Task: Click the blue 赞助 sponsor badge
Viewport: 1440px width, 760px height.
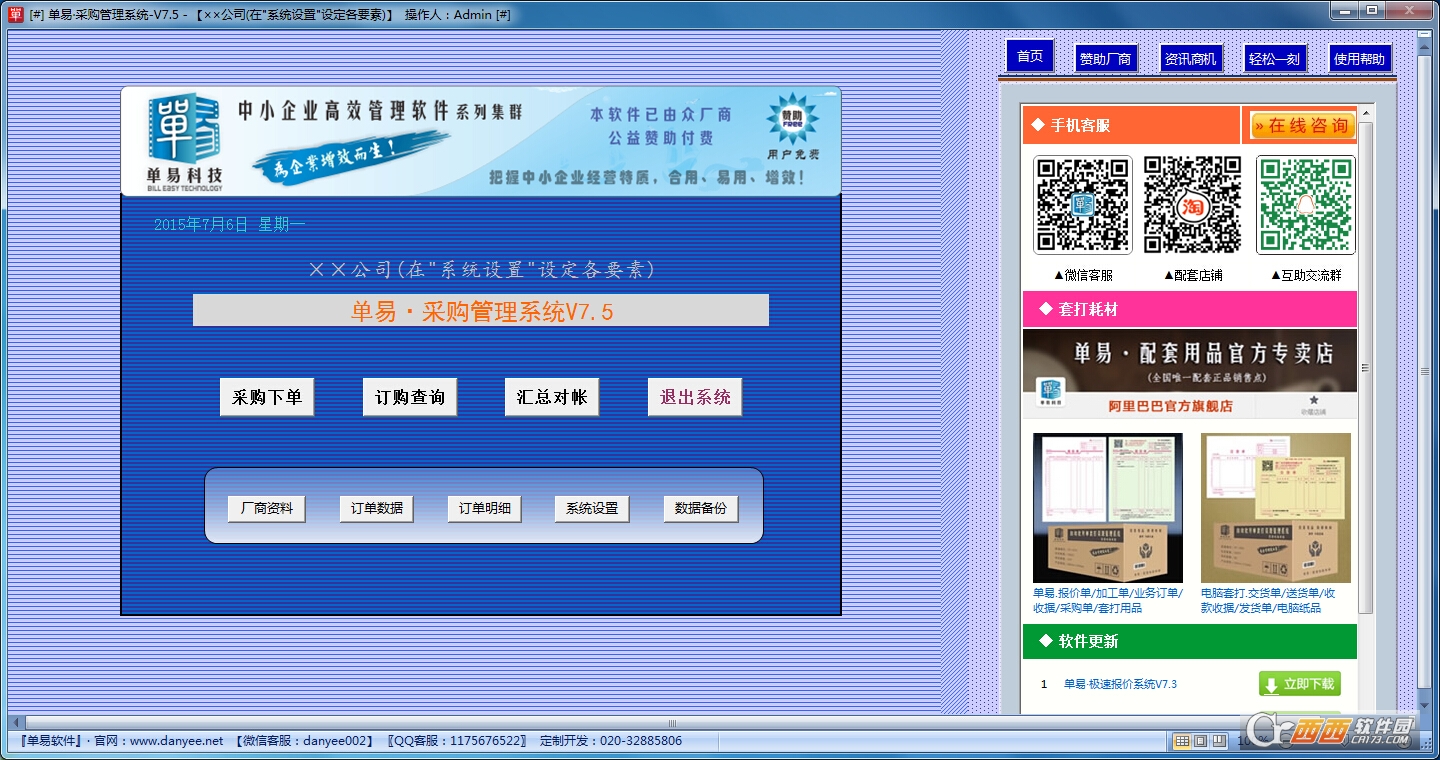Action: pos(792,120)
